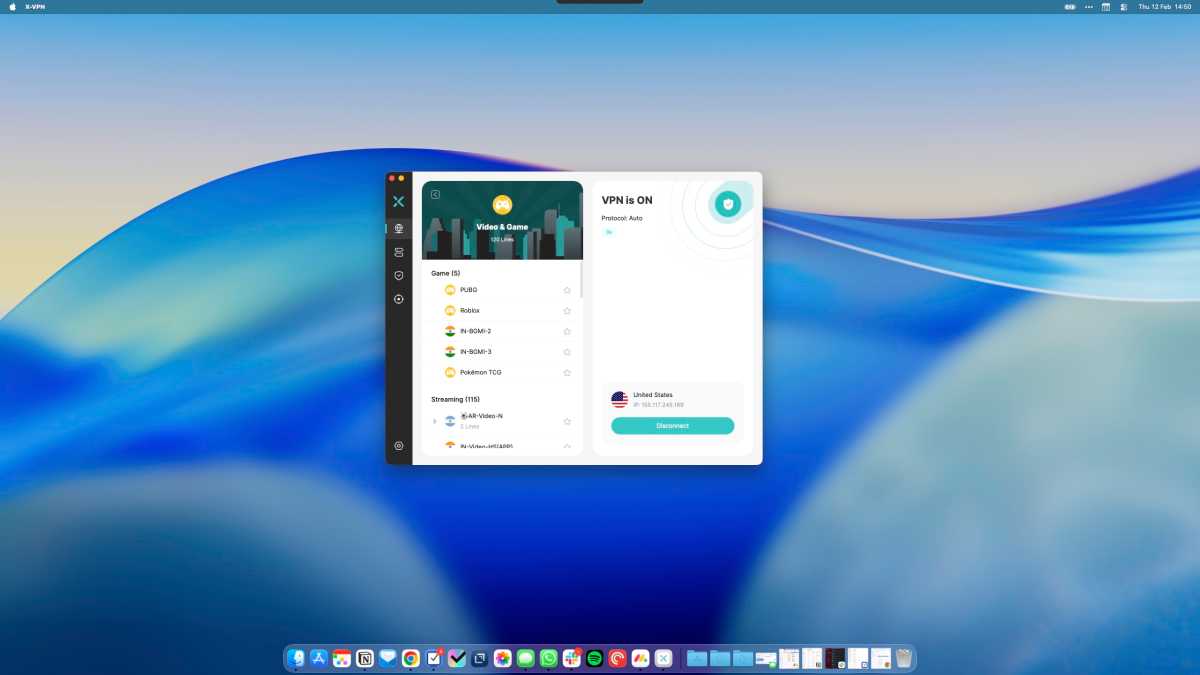The width and height of the screenshot is (1200, 675).
Task: Select the IN-BGMI-2 server
Action: pos(475,331)
